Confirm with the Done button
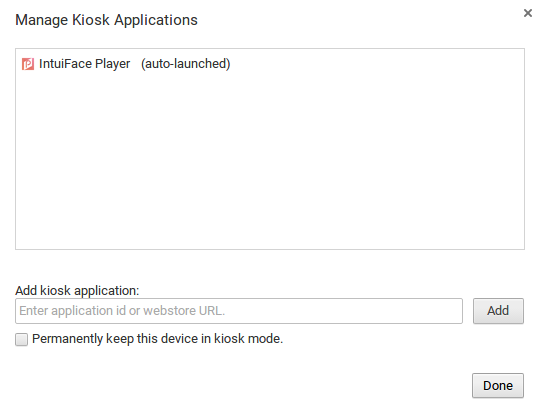This screenshot has height=408, width=536. click(x=498, y=385)
